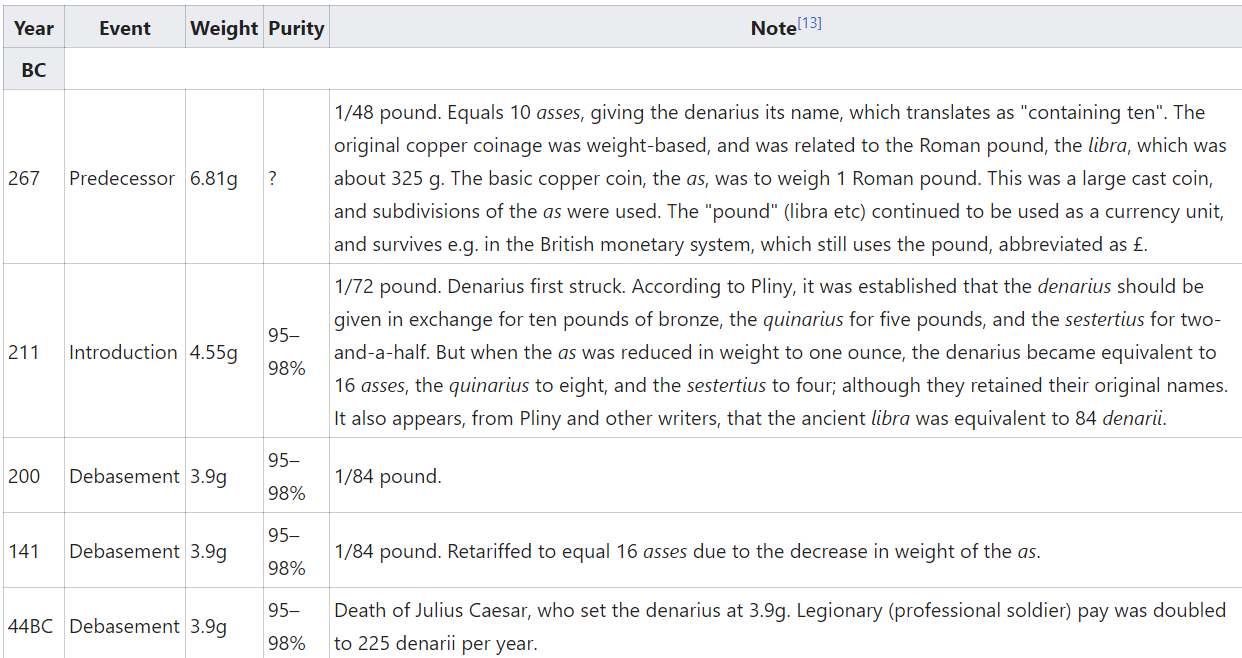Click the 44BC year cell
Image resolution: width=1242 pixels, height=658 pixels.
pos(33,626)
